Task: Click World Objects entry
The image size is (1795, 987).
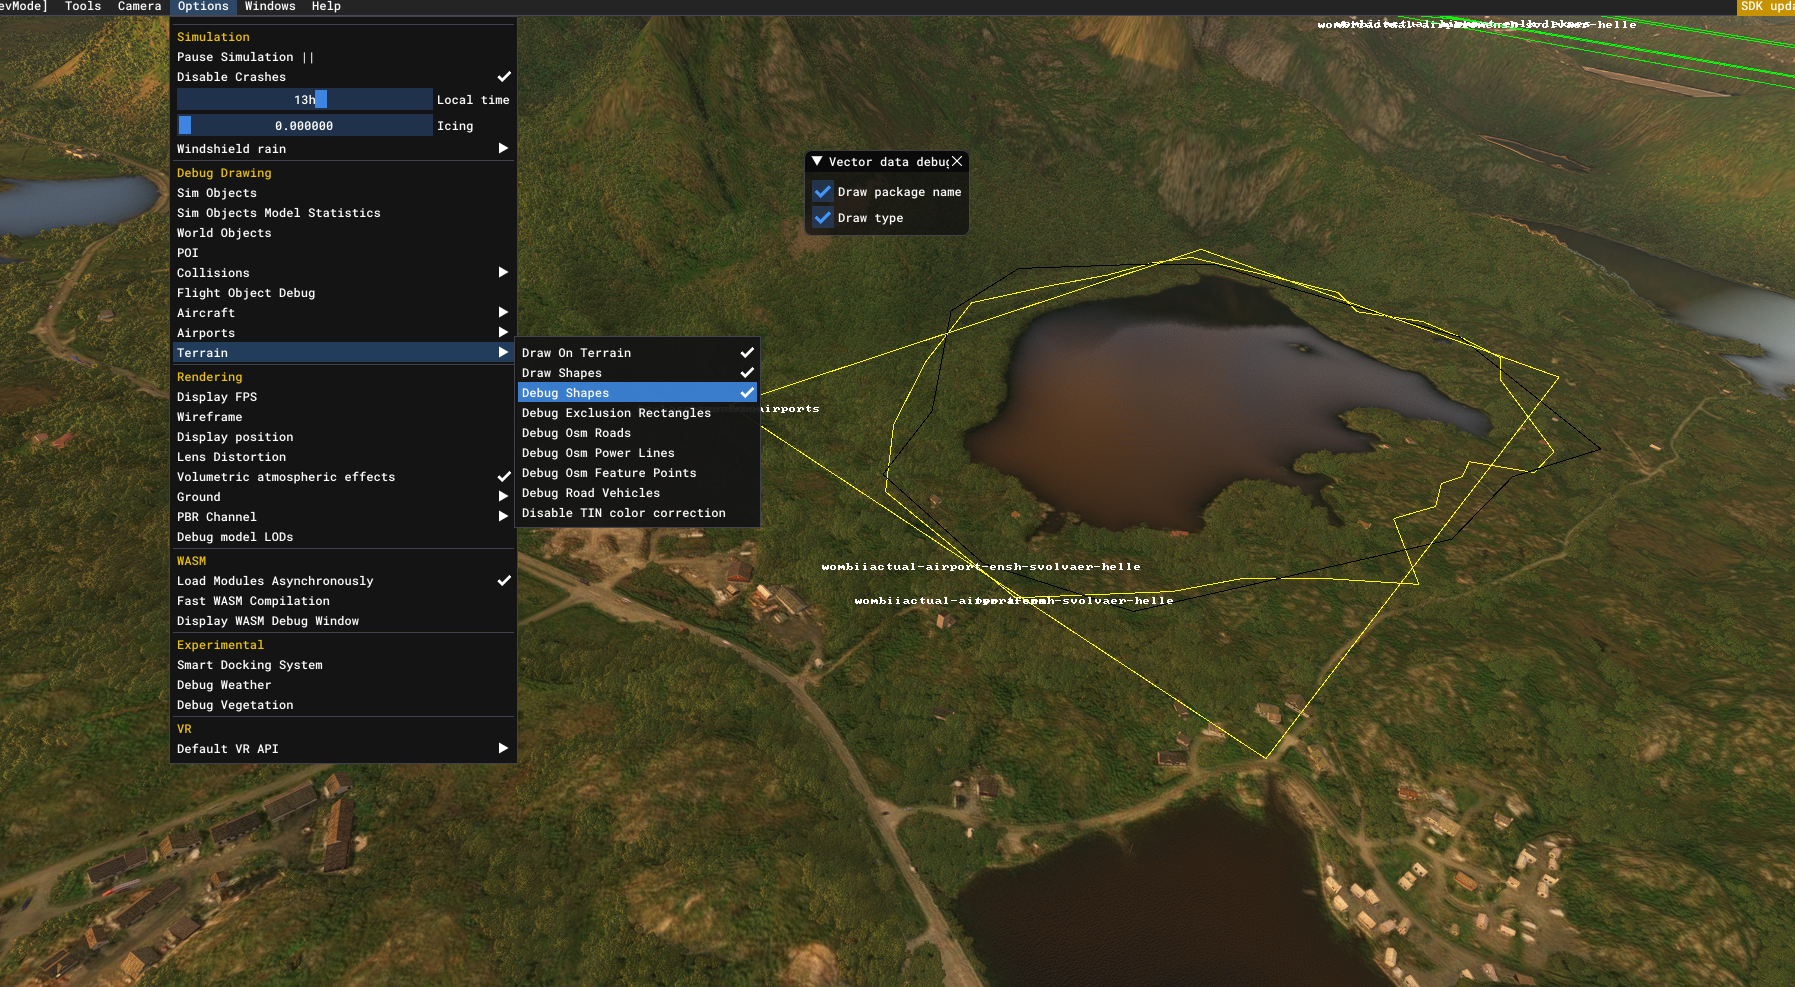Action: (x=344, y=233)
